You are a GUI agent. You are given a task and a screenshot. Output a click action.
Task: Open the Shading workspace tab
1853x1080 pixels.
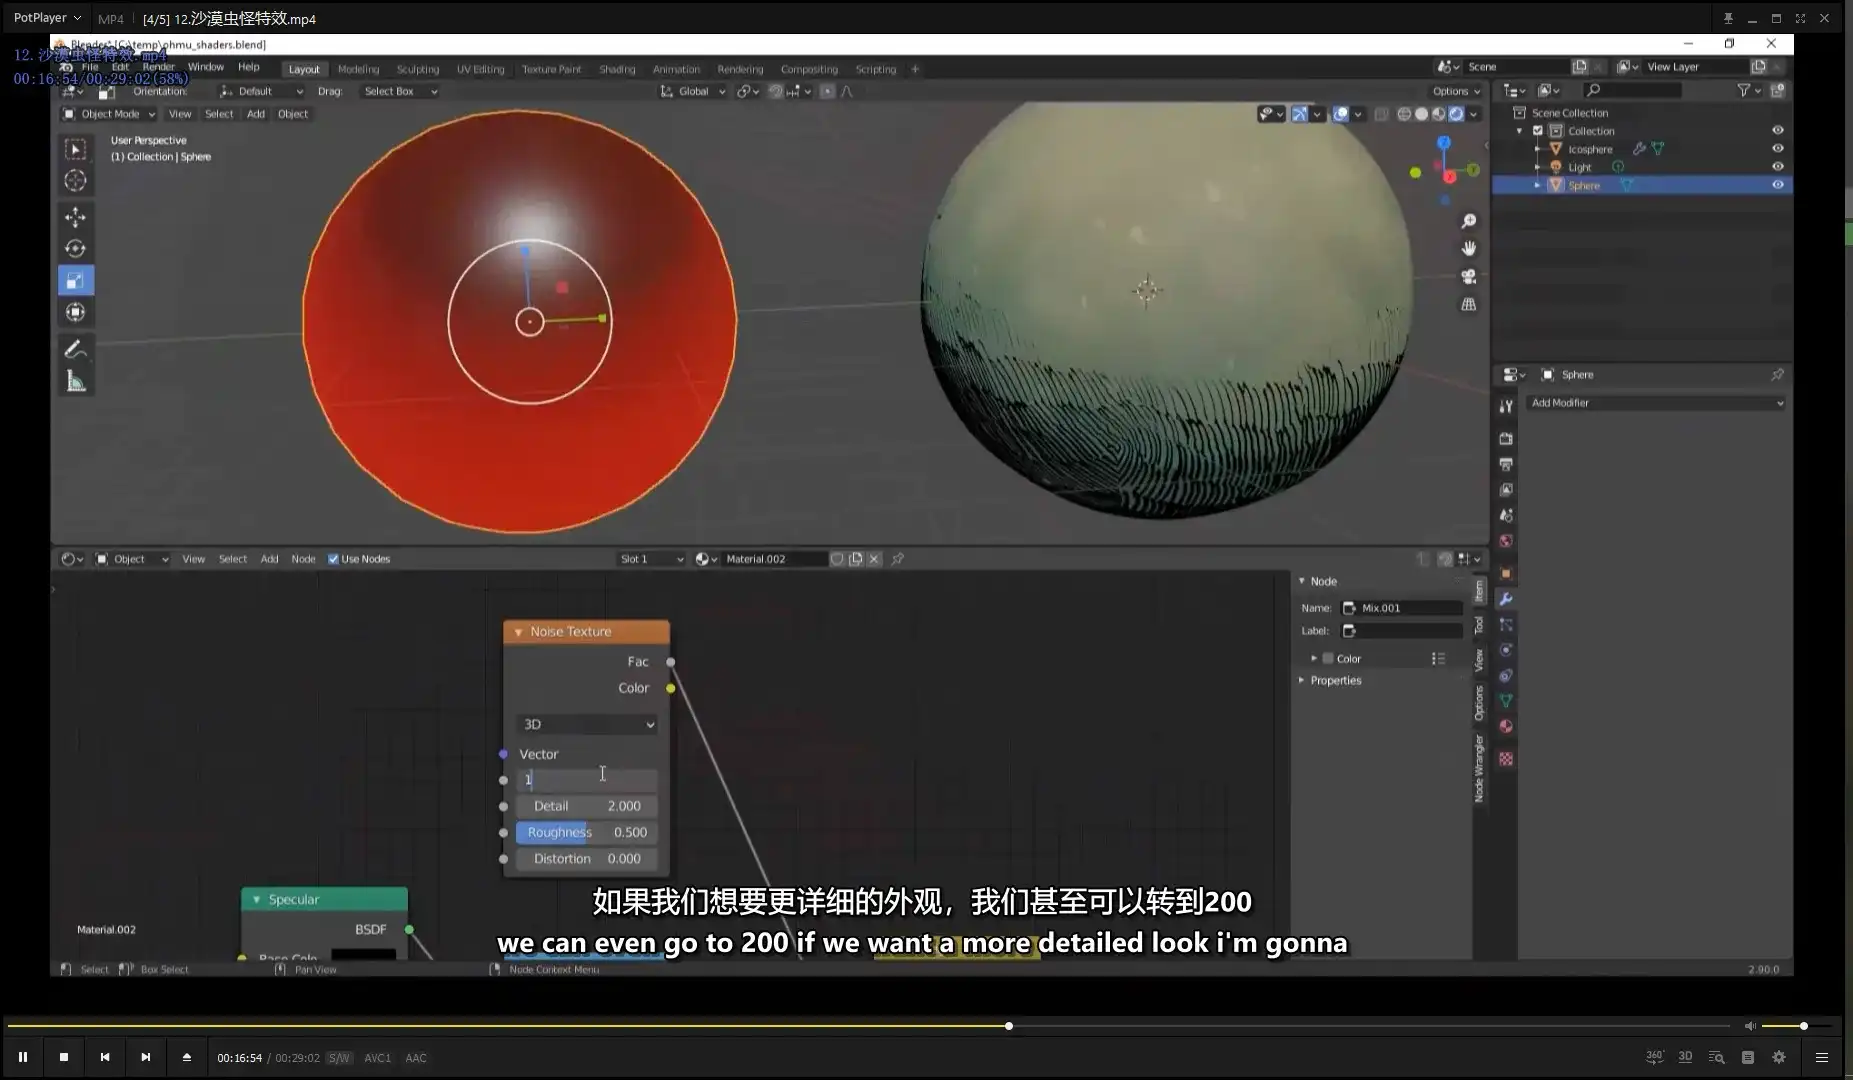pyautogui.click(x=616, y=68)
